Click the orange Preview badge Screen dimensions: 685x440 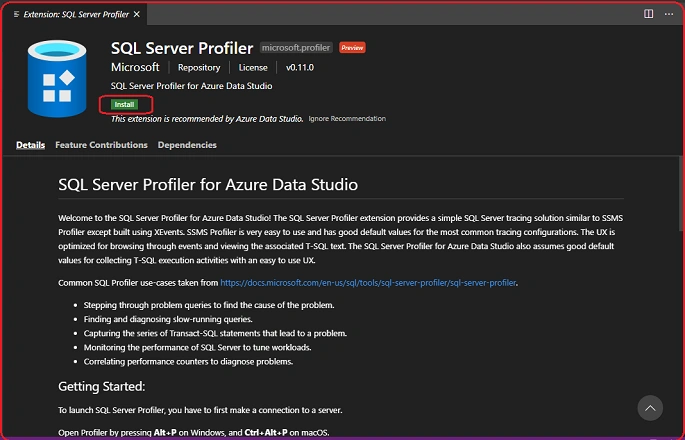(352, 48)
